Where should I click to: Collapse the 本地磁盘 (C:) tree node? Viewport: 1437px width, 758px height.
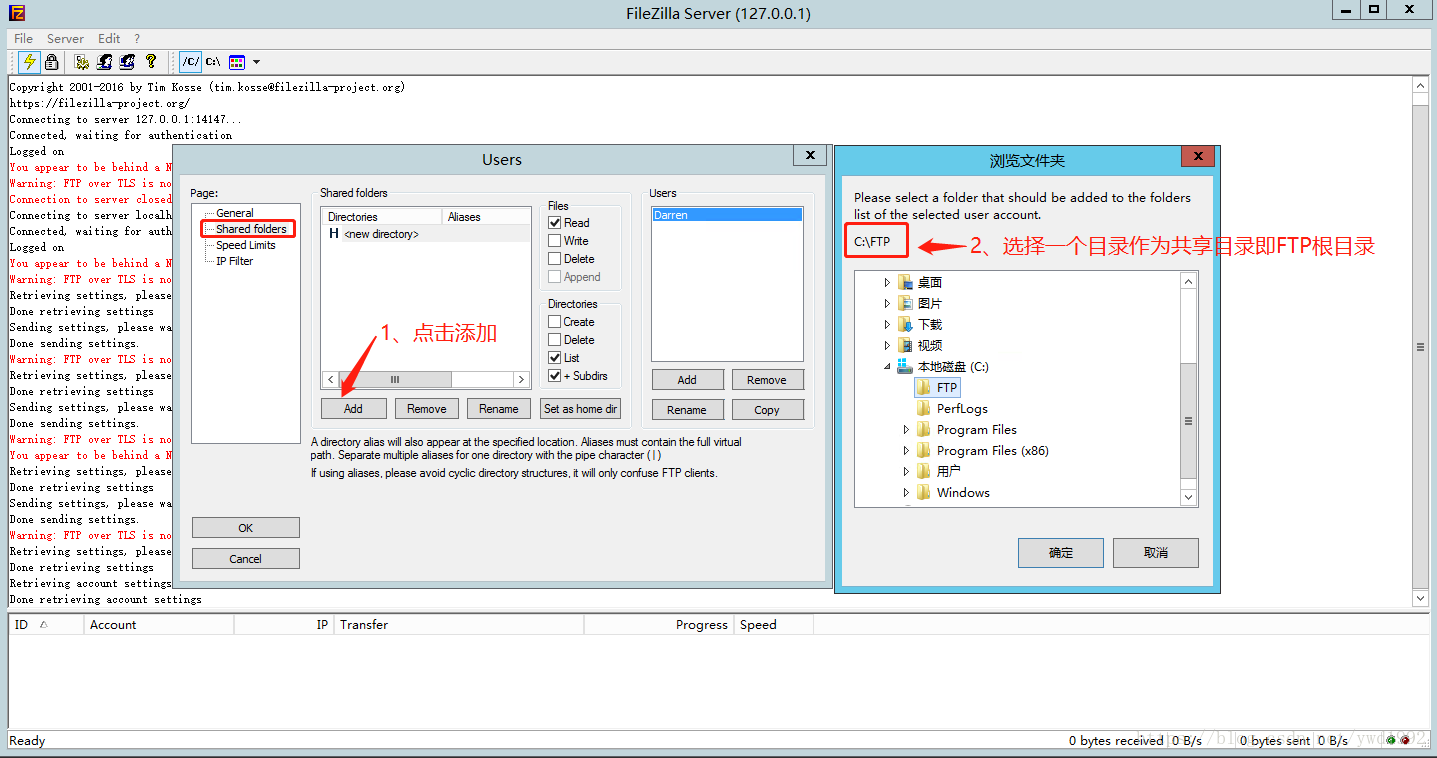coord(887,367)
